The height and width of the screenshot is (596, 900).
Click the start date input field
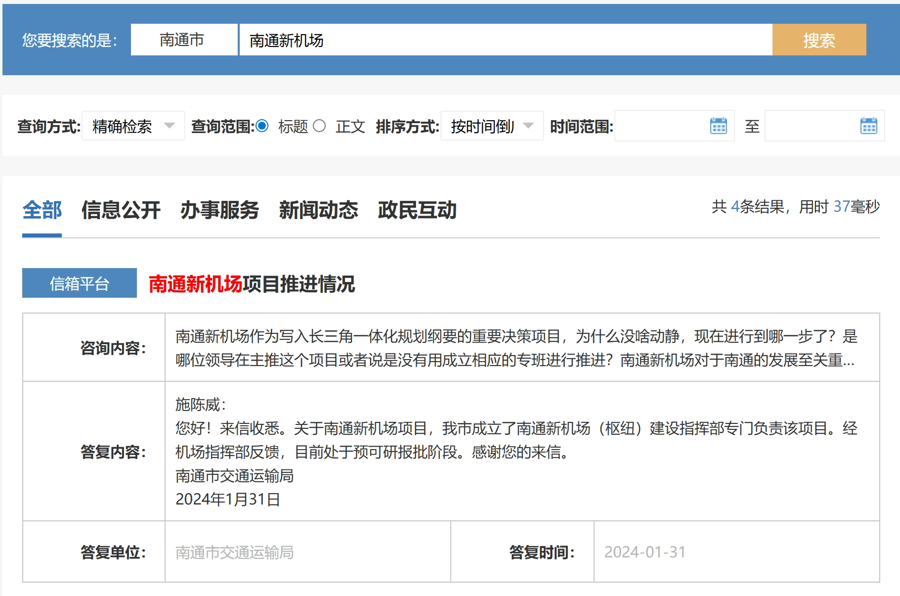pyautogui.click(x=674, y=126)
